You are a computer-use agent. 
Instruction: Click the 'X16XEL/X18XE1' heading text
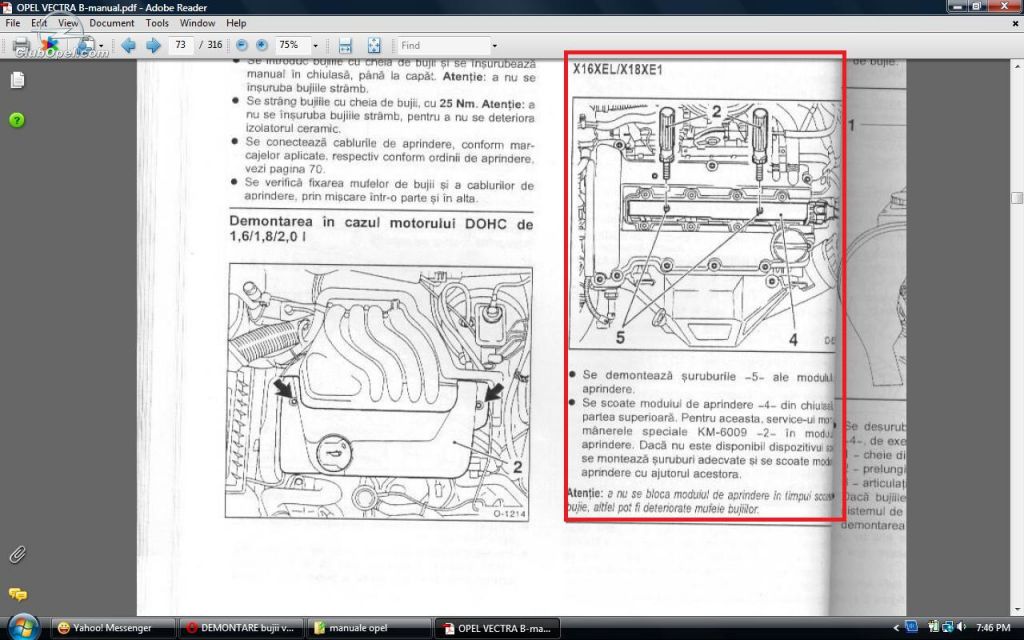(618, 69)
